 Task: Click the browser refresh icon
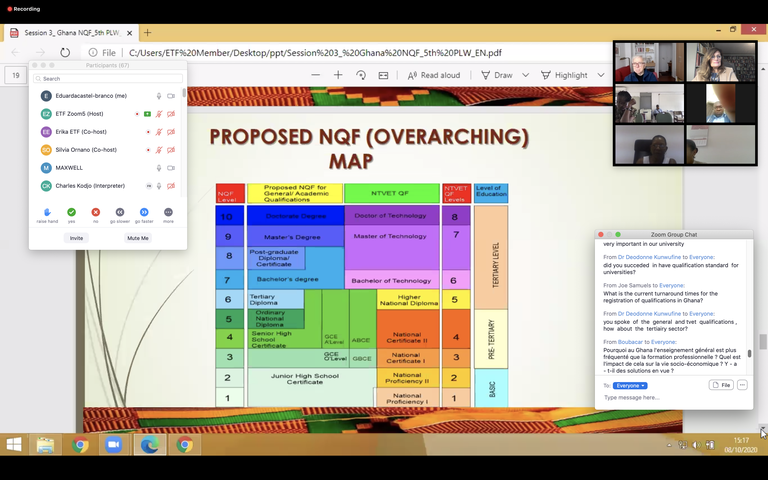tap(65, 53)
